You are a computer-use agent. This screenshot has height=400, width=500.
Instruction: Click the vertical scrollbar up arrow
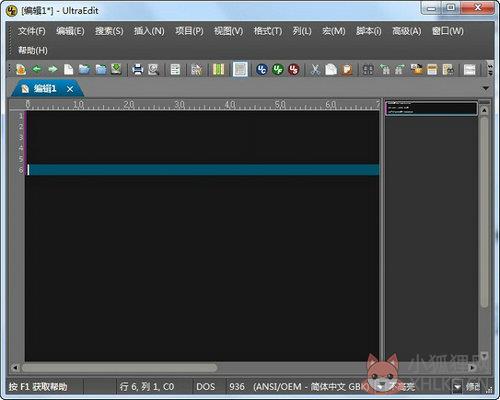484,110
